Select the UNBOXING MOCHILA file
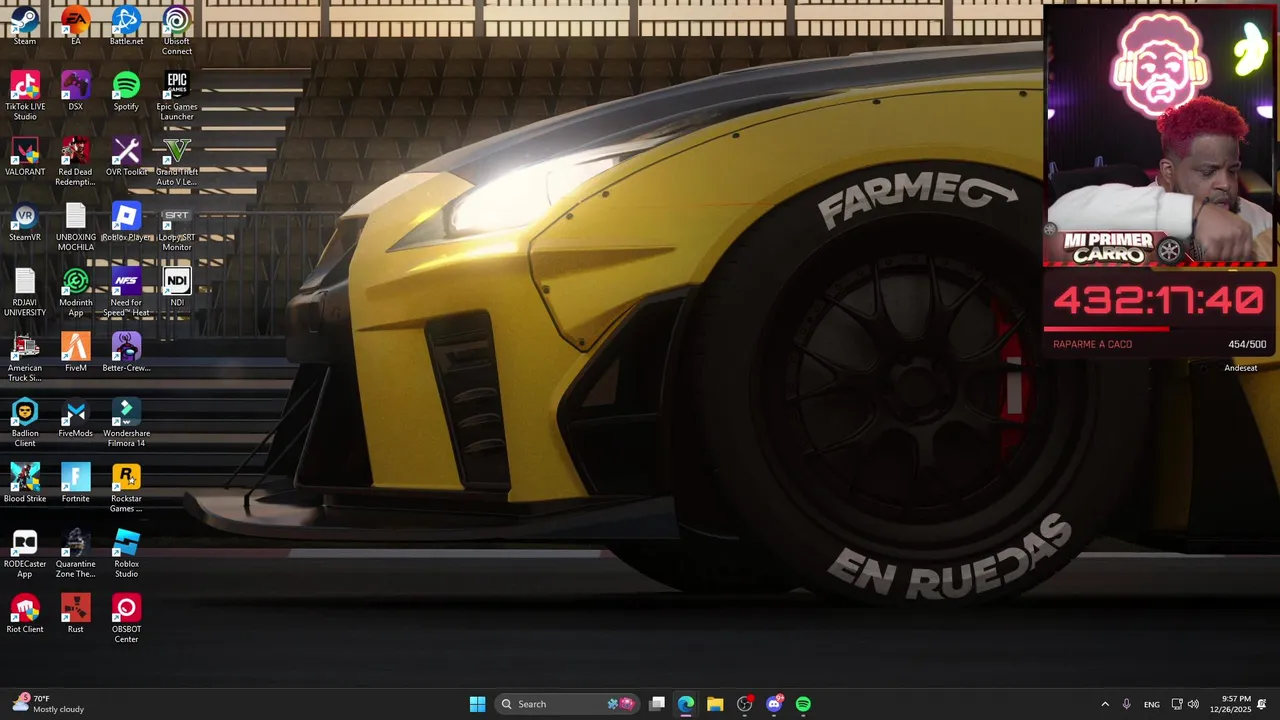This screenshot has width=1280, height=720. tap(76, 227)
